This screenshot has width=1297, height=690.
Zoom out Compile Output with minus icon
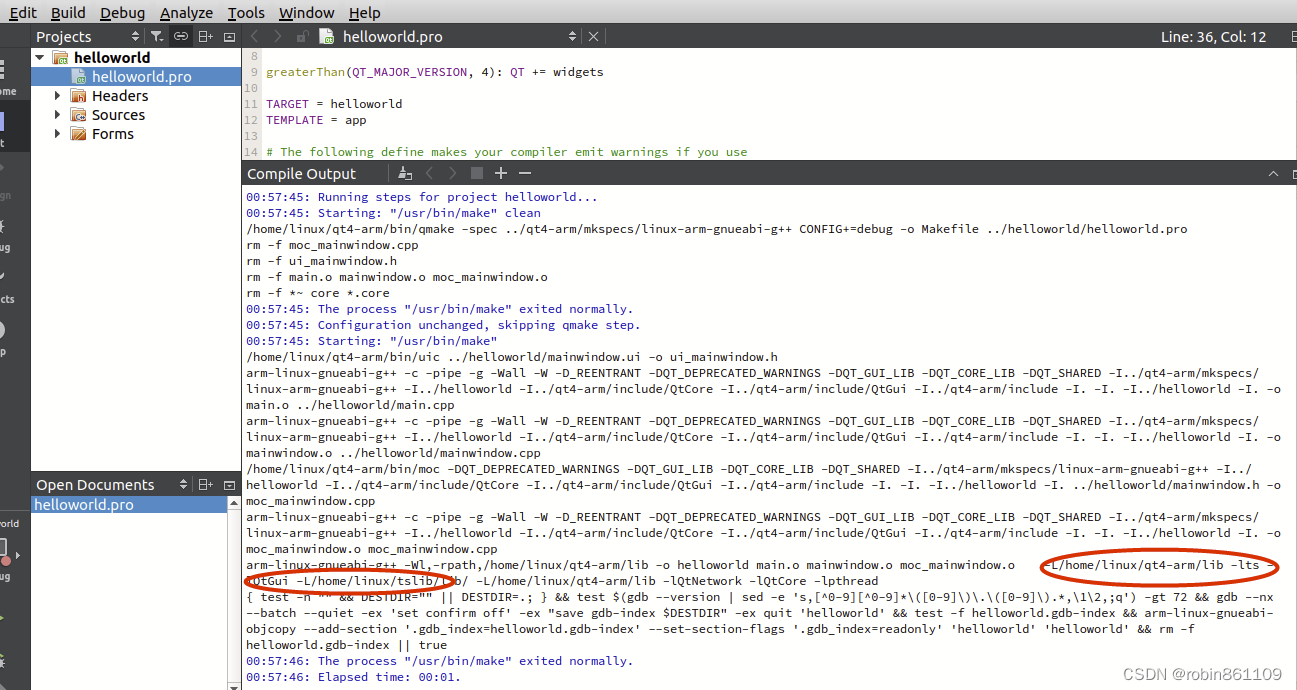coord(524,173)
